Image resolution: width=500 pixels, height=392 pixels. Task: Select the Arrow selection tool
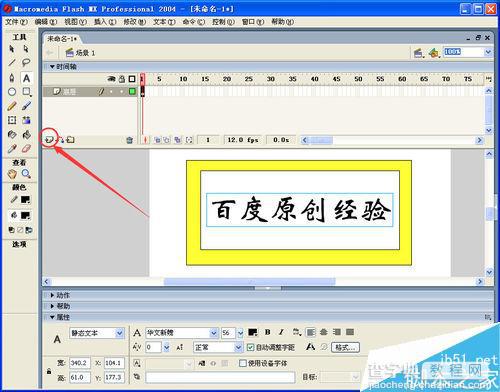point(12,49)
